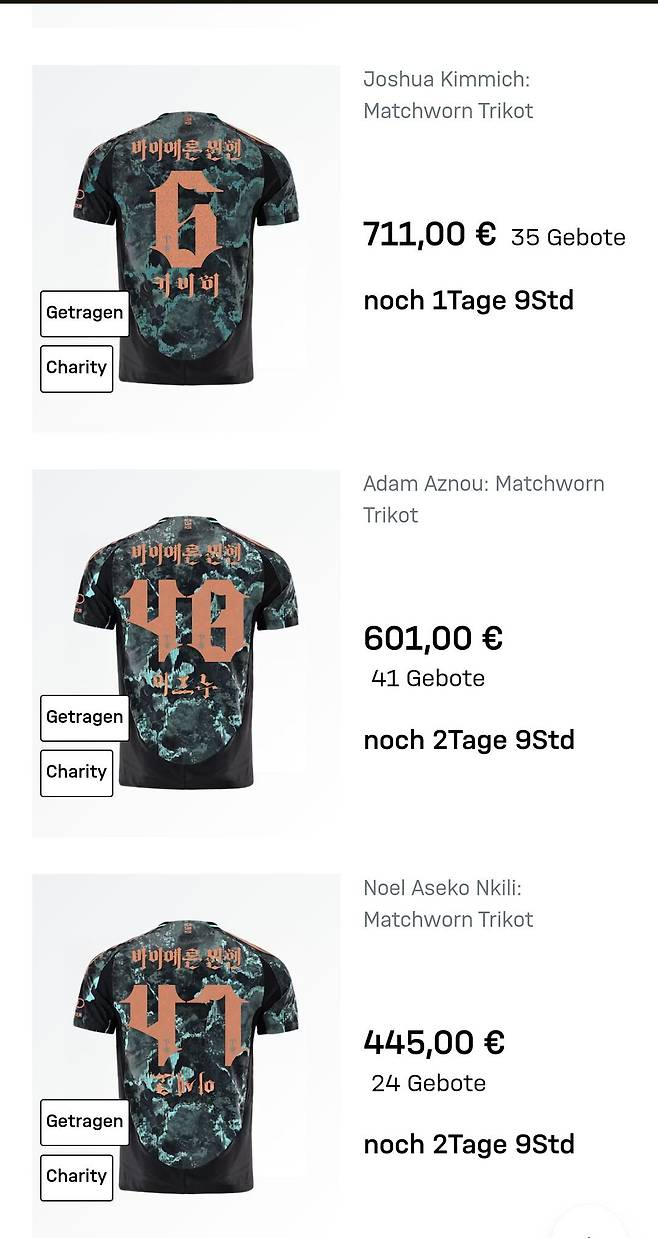Click the 445,00 € Nkili price
Image resolution: width=658 pixels, height=1238 pixels.
click(x=433, y=1042)
